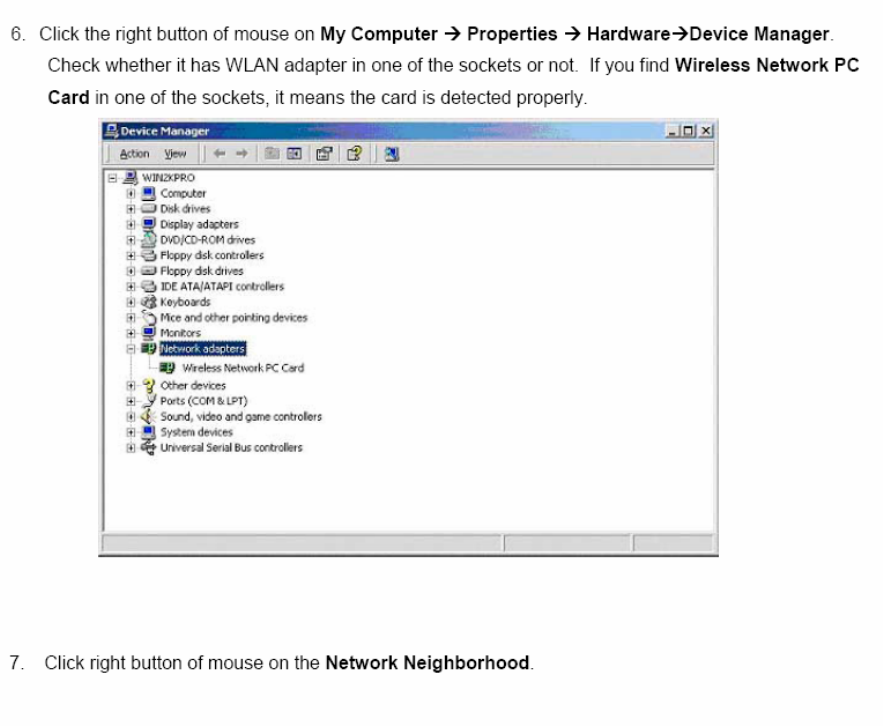Expand Universal Serial Bus controllers node

[x=131, y=448]
